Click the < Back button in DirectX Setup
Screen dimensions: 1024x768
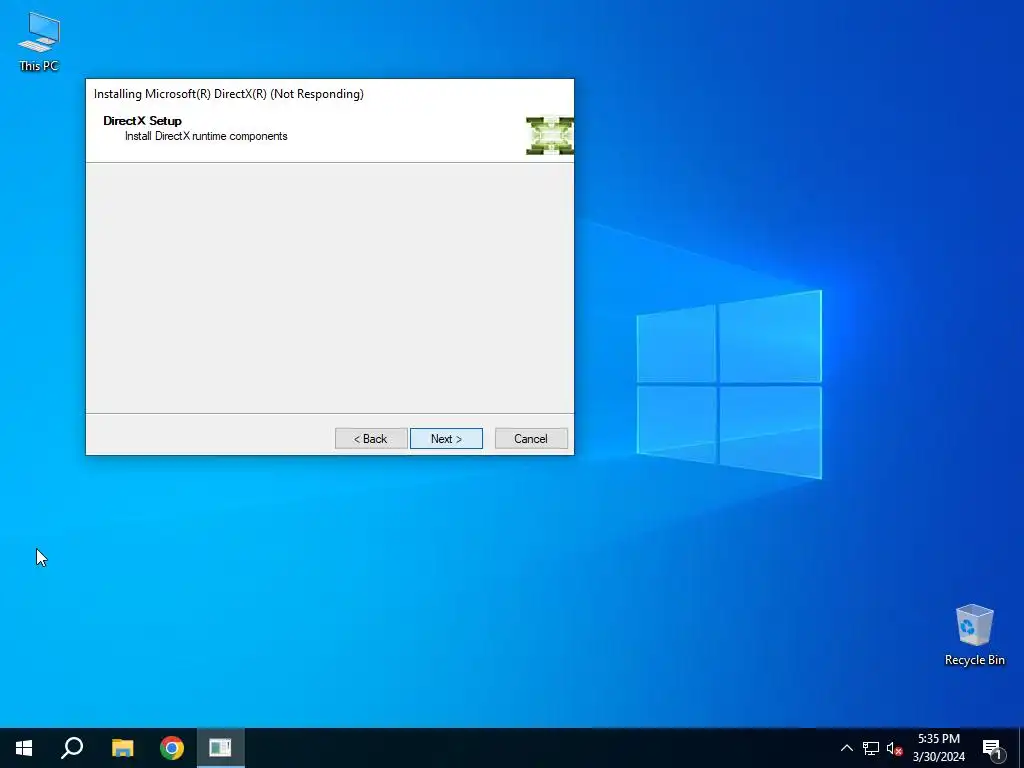click(371, 439)
